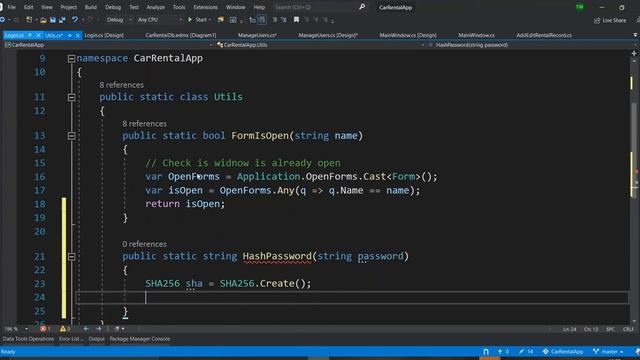
Task: Open the Package Manager Console tab
Action: 140,339
